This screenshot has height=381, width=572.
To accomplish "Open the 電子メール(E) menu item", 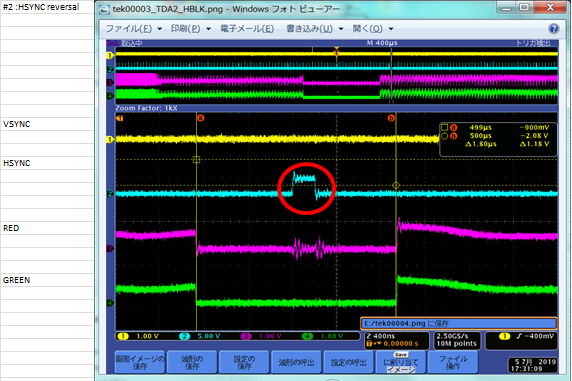I will (247, 28).
